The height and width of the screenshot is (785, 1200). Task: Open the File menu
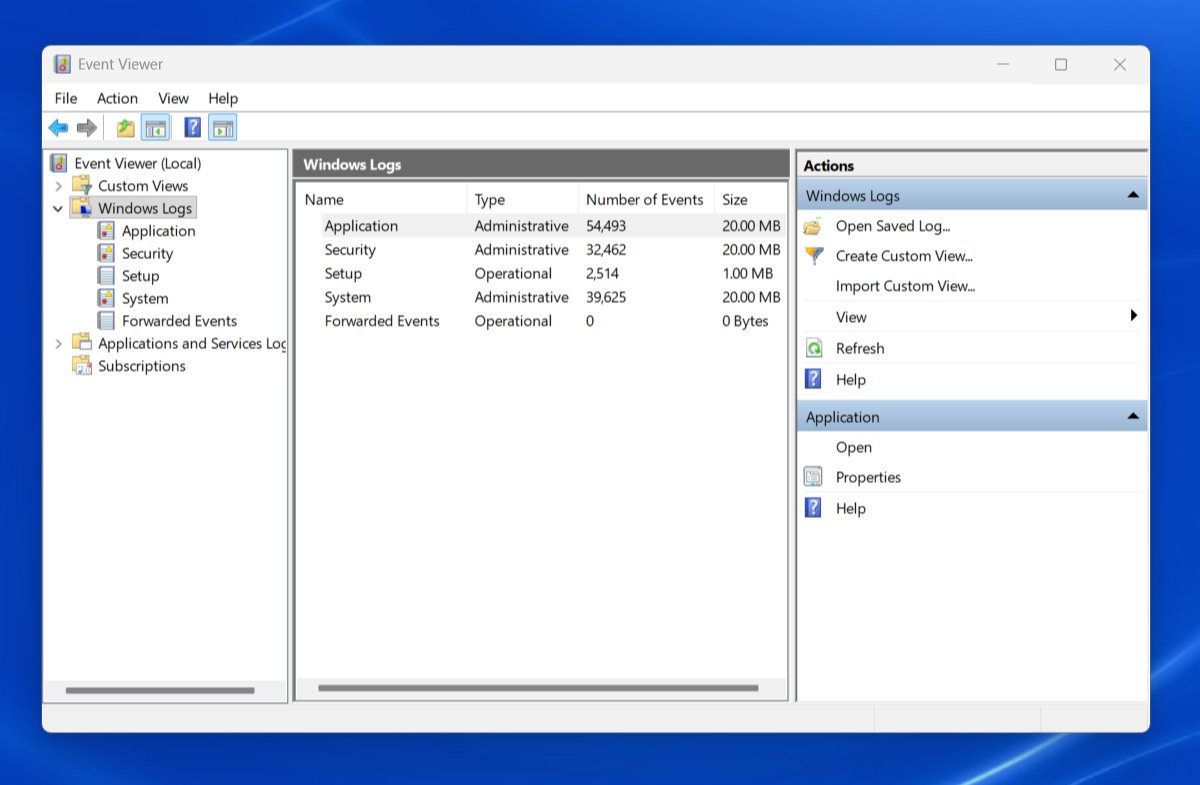(x=66, y=98)
